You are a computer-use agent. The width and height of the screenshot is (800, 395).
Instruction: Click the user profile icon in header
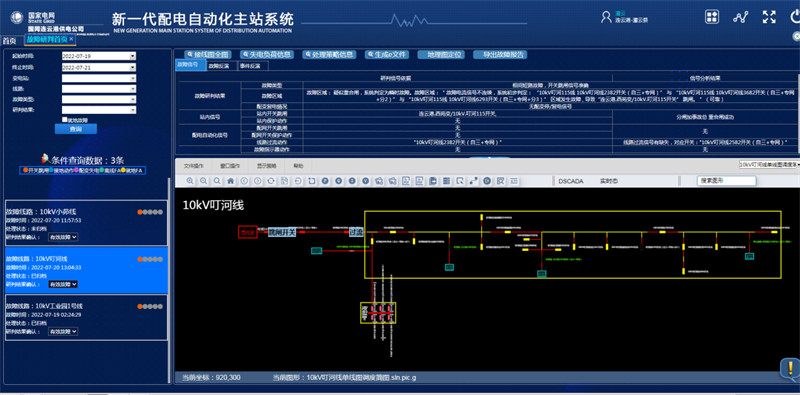coord(606,17)
